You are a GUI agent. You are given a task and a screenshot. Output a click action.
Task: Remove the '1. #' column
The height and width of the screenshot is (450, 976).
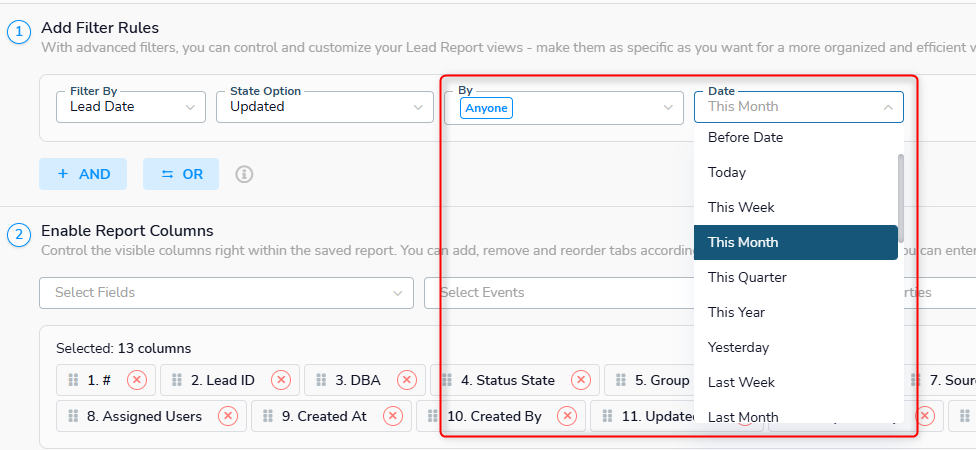point(137,380)
